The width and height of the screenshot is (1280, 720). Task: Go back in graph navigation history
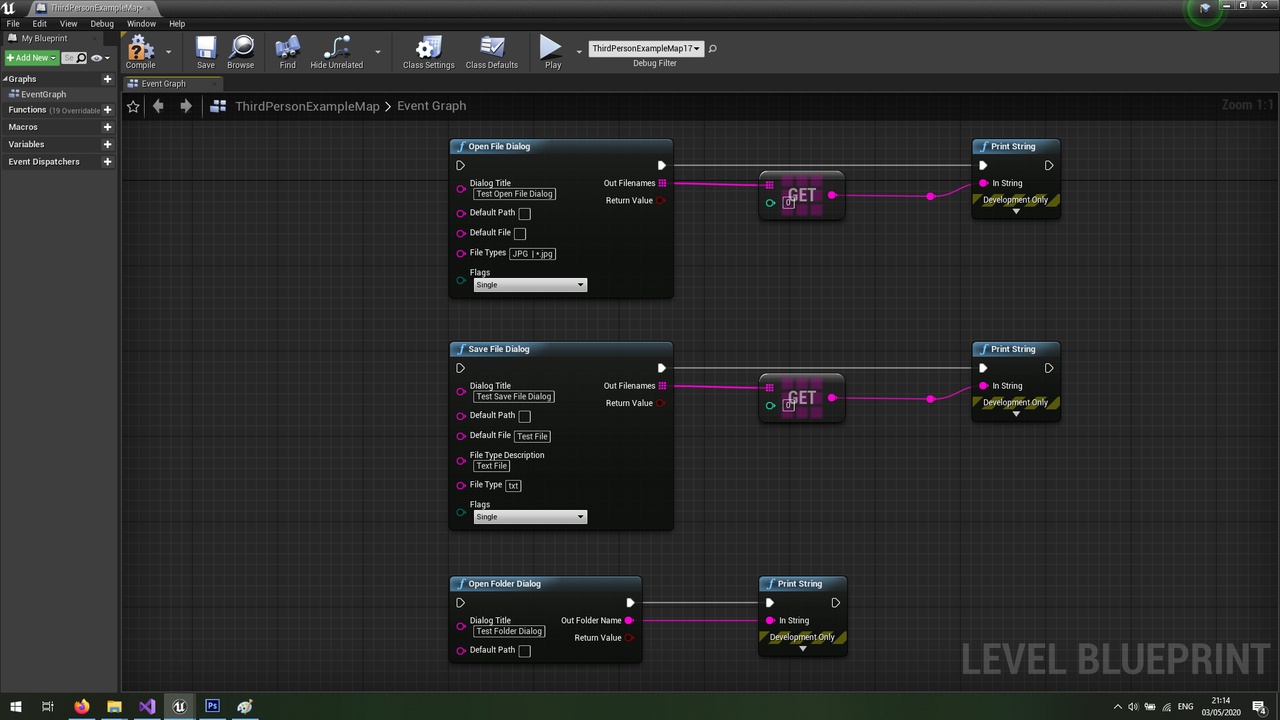pos(158,106)
